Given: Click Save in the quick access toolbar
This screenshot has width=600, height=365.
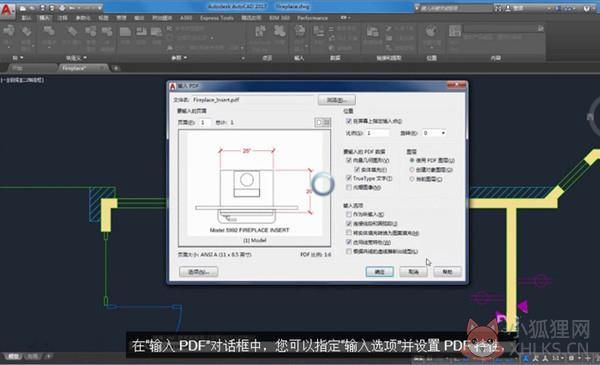Looking at the screenshot, I should click(42, 7).
